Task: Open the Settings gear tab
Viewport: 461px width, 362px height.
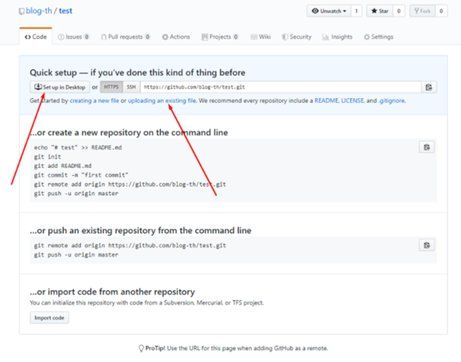Action: click(x=379, y=37)
